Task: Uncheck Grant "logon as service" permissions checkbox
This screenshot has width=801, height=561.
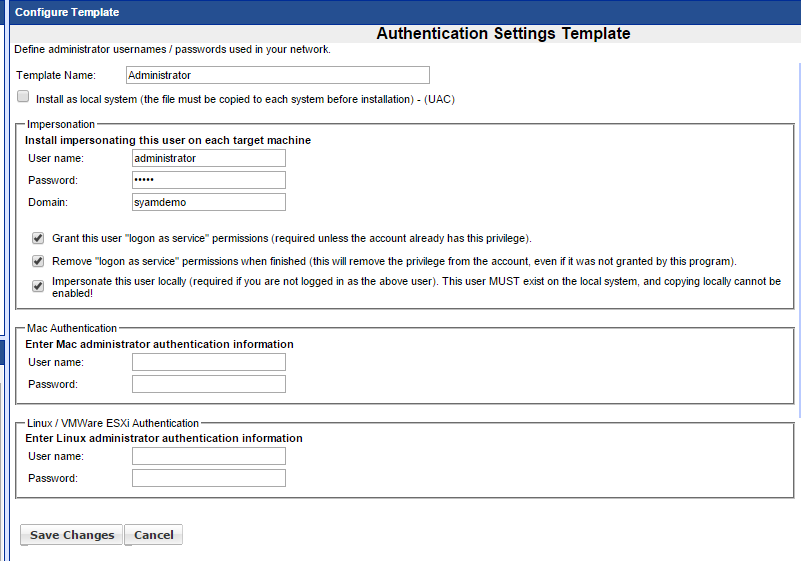Action: pos(38,238)
